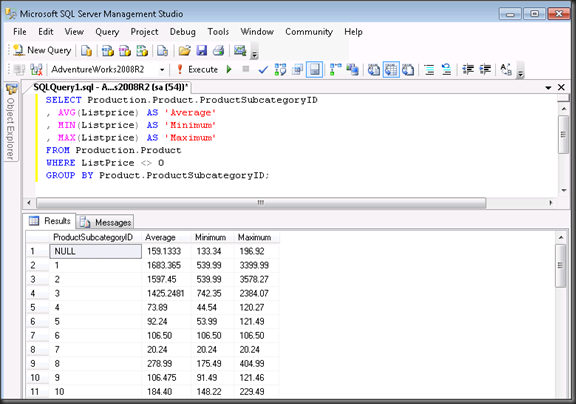Decrease the indent of selected lines

pos(468,69)
